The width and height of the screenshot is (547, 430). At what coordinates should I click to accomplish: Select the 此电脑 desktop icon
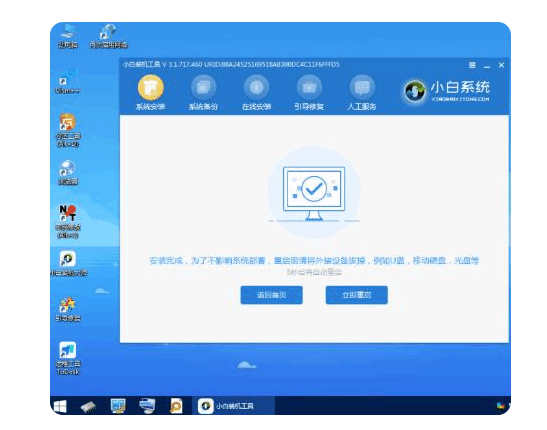68,36
